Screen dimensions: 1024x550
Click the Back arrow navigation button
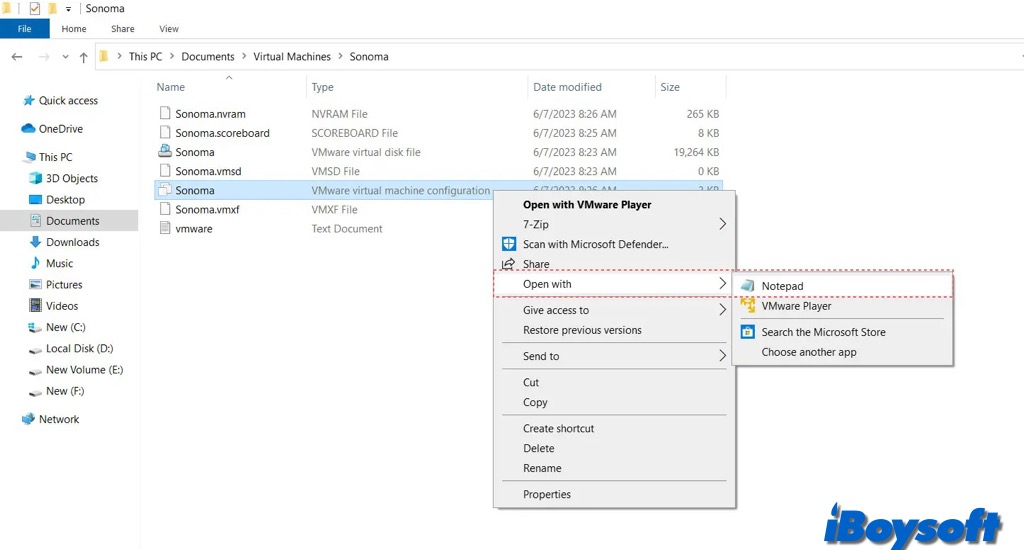point(17,57)
